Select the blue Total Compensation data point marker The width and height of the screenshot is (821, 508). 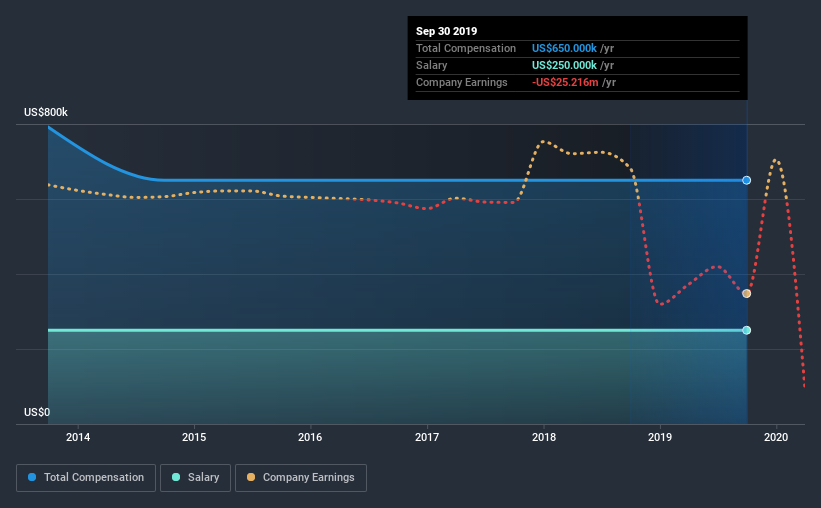[747, 180]
